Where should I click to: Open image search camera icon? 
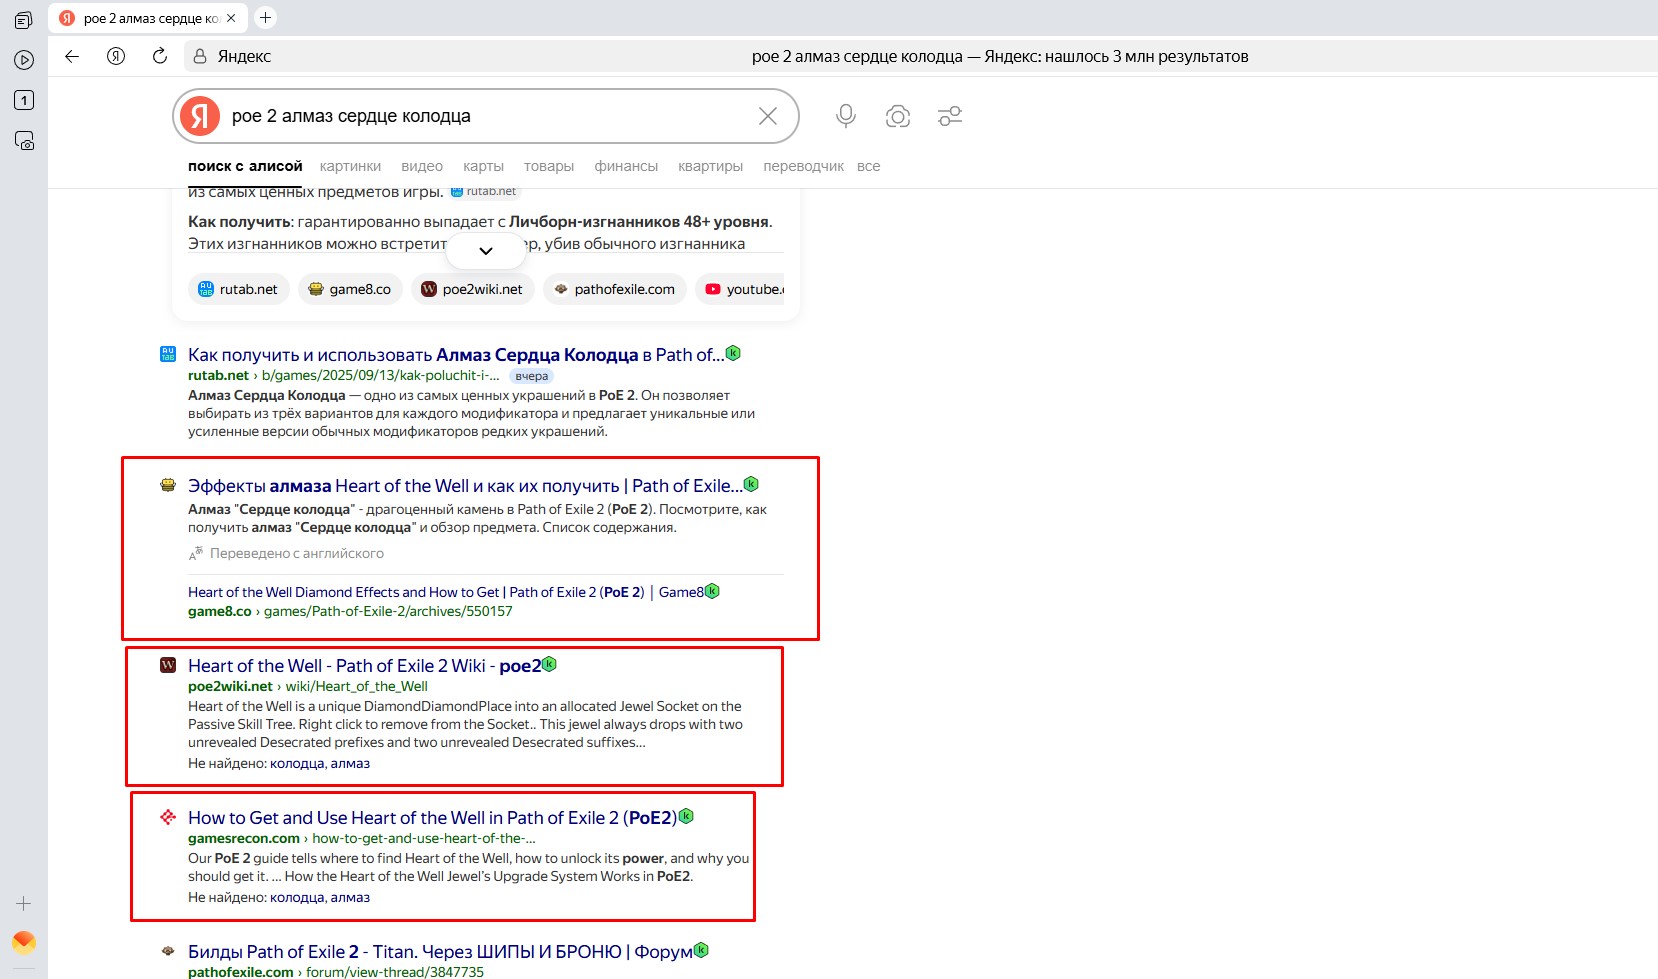897,116
